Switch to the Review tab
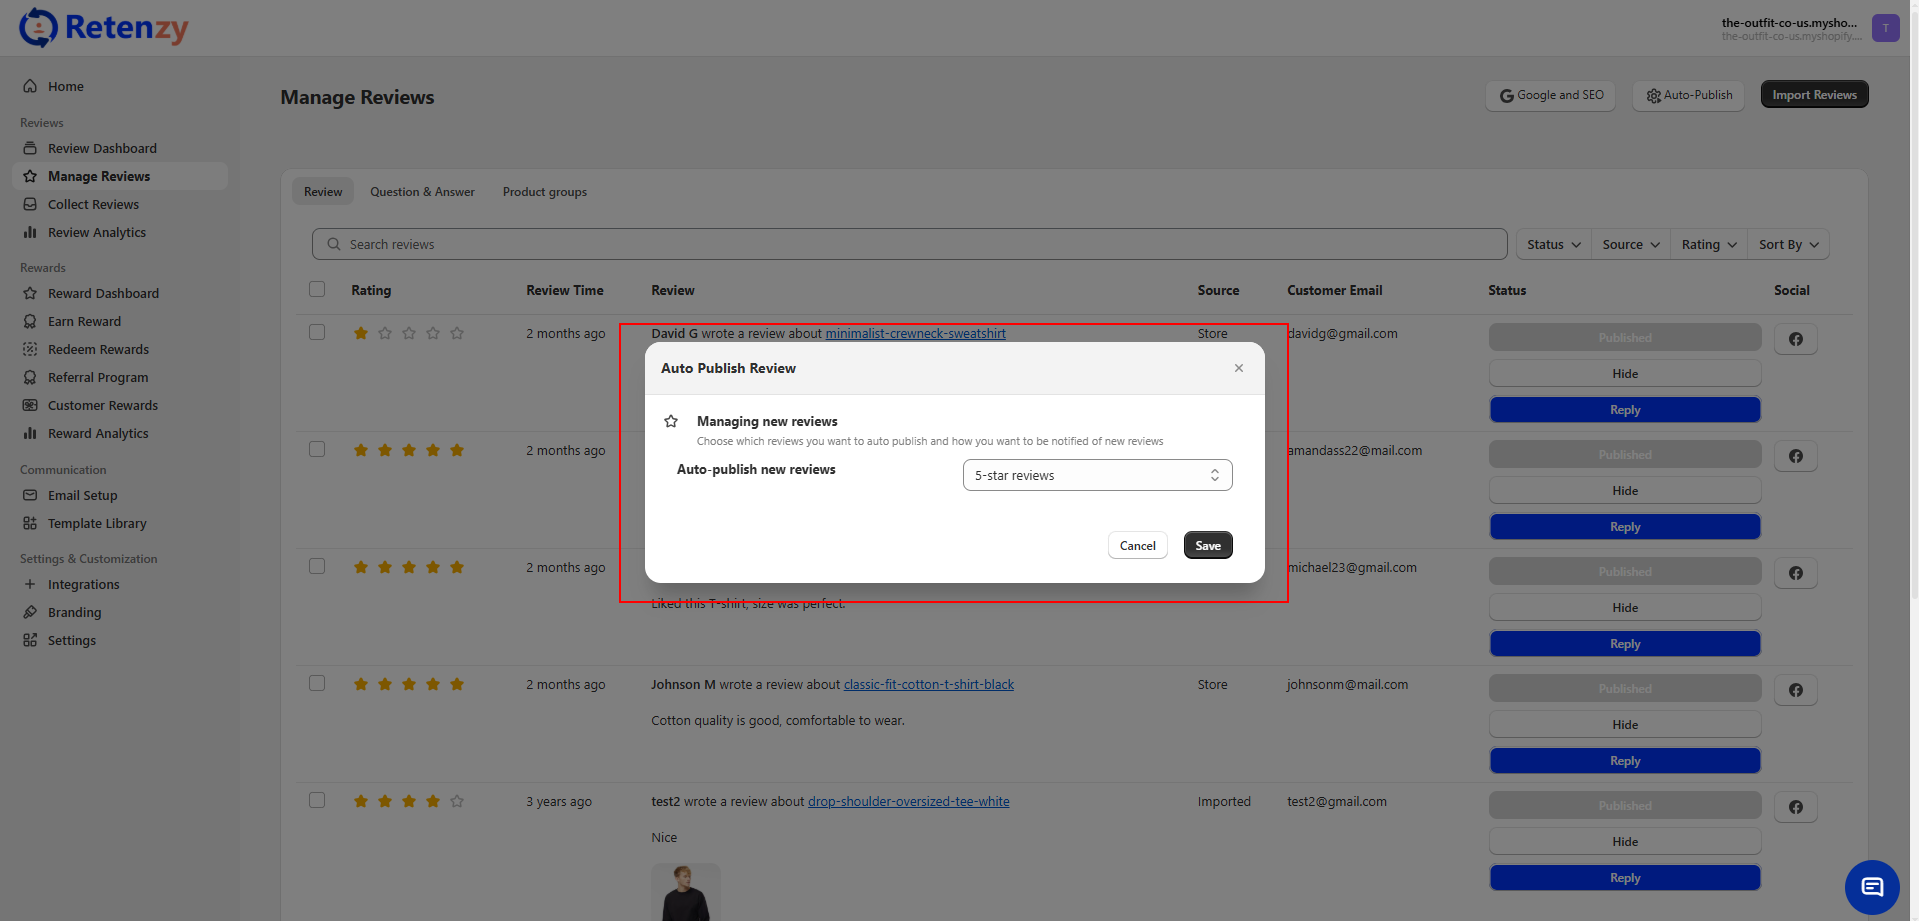 pyautogui.click(x=323, y=192)
